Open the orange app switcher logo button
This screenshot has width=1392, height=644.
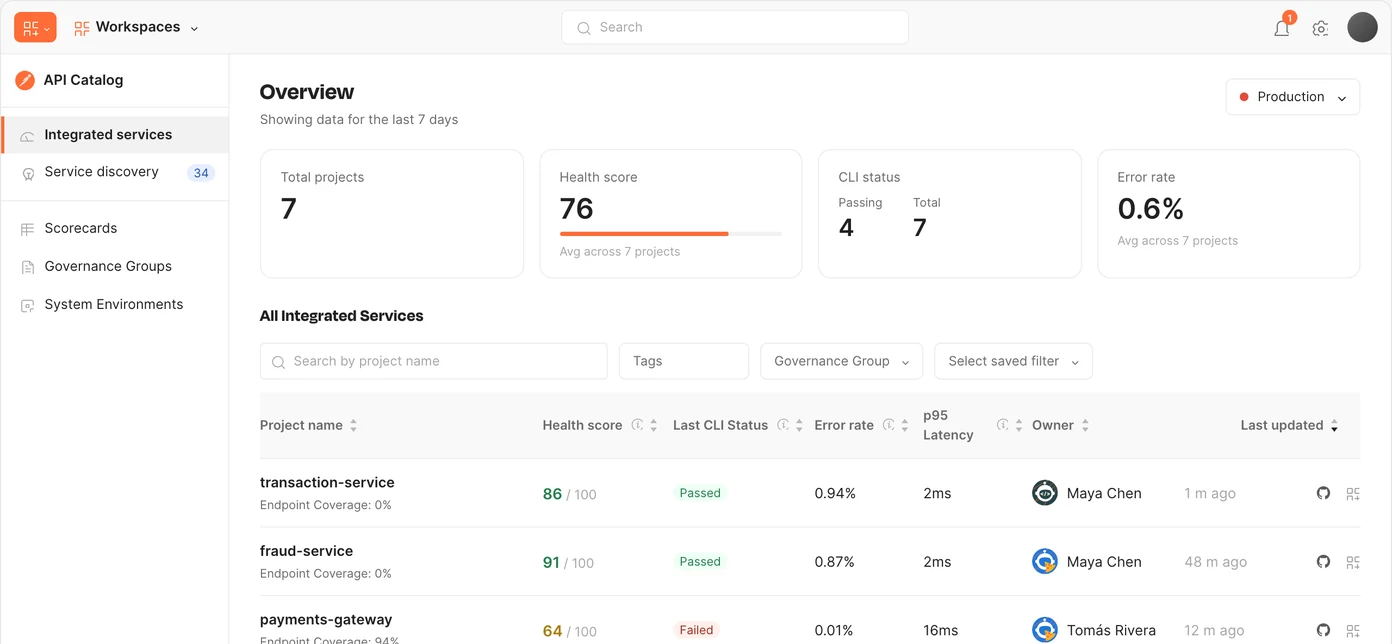tap(35, 28)
